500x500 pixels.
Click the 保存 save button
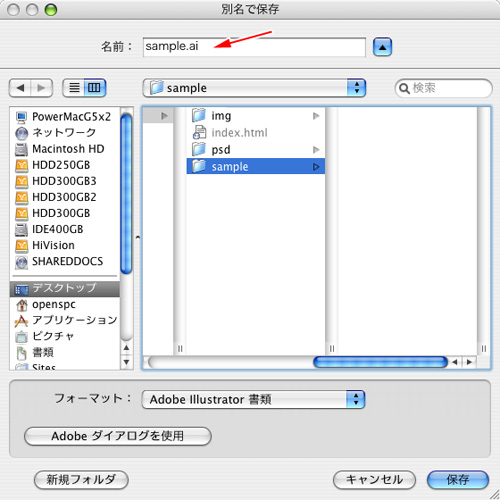tap(458, 480)
